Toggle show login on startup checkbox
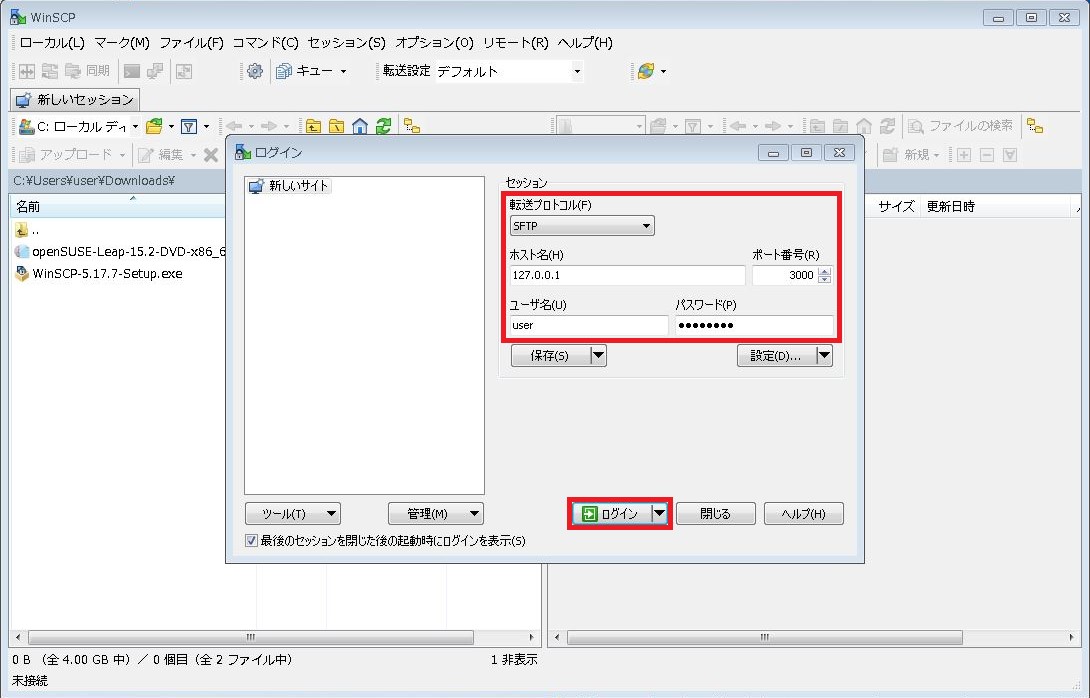This screenshot has width=1090, height=698. point(252,541)
